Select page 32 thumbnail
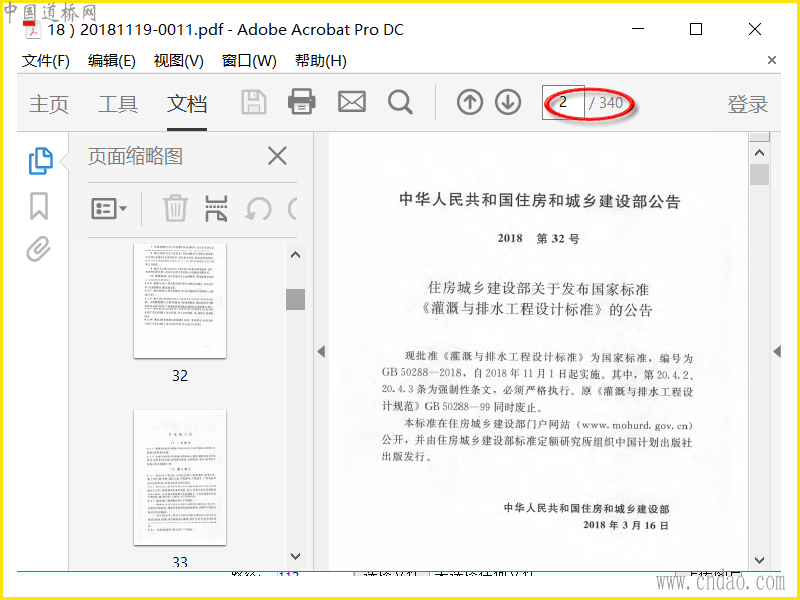The width and height of the screenshot is (800, 600). tap(180, 301)
